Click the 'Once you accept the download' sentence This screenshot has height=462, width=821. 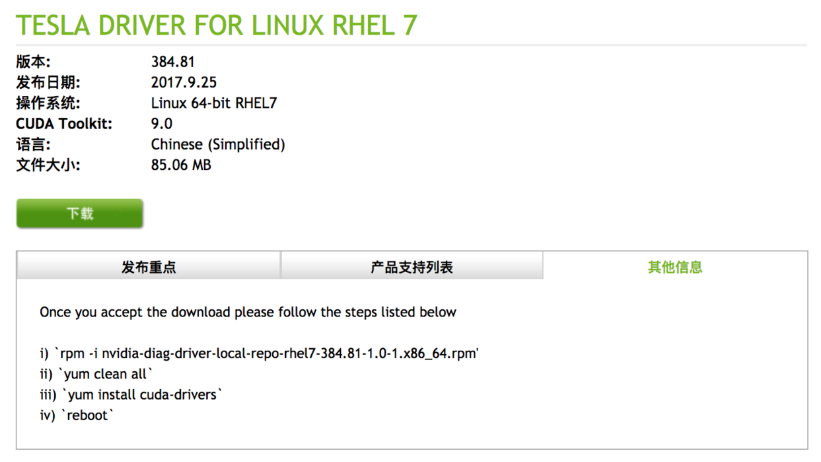pyautogui.click(x=248, y=312)
